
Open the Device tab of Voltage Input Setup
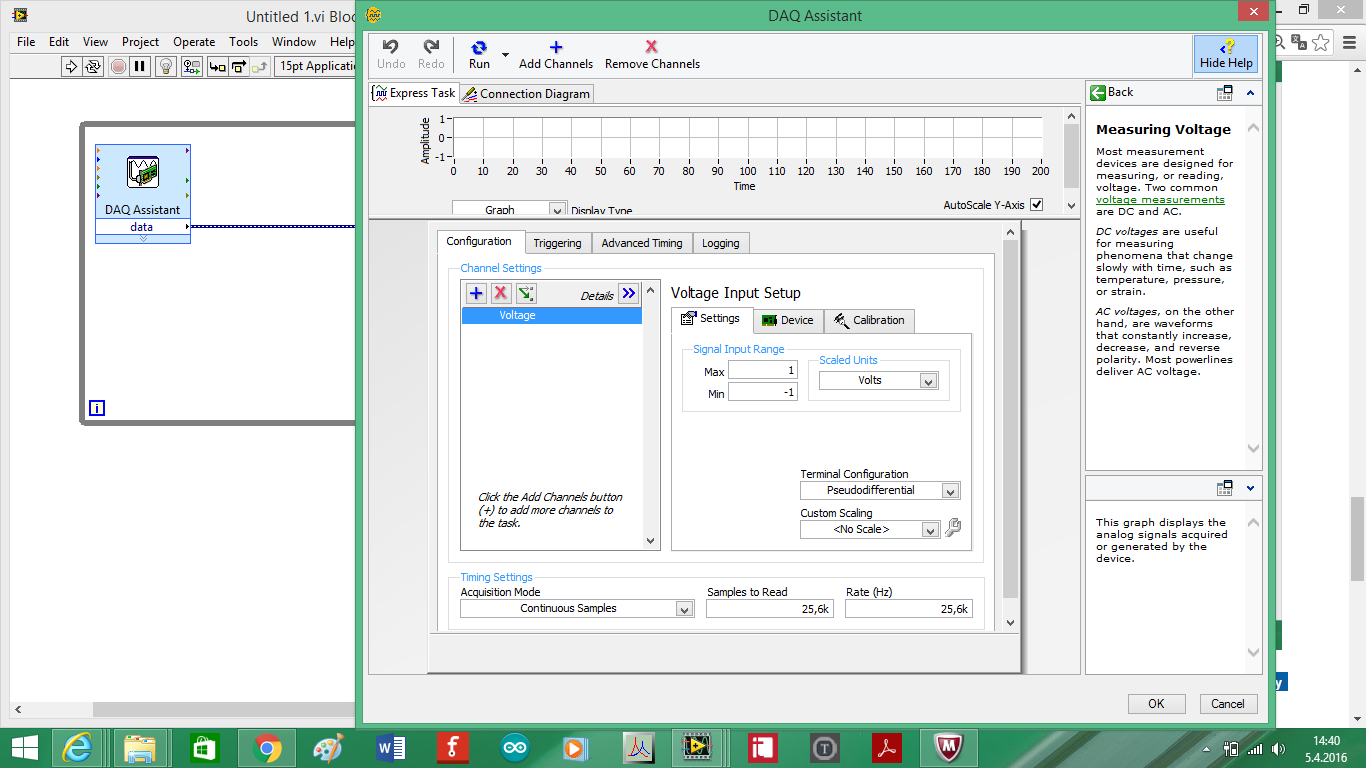(788, 320)
